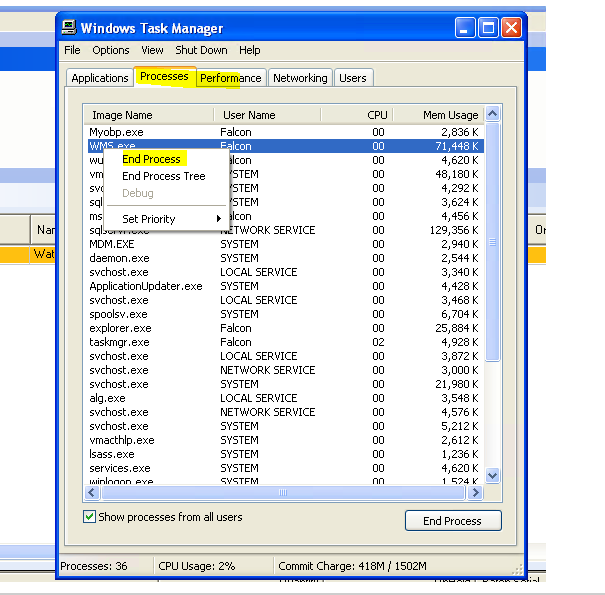Select the taskmgr.exe process

pyautogui.click(x=119, y=342)
